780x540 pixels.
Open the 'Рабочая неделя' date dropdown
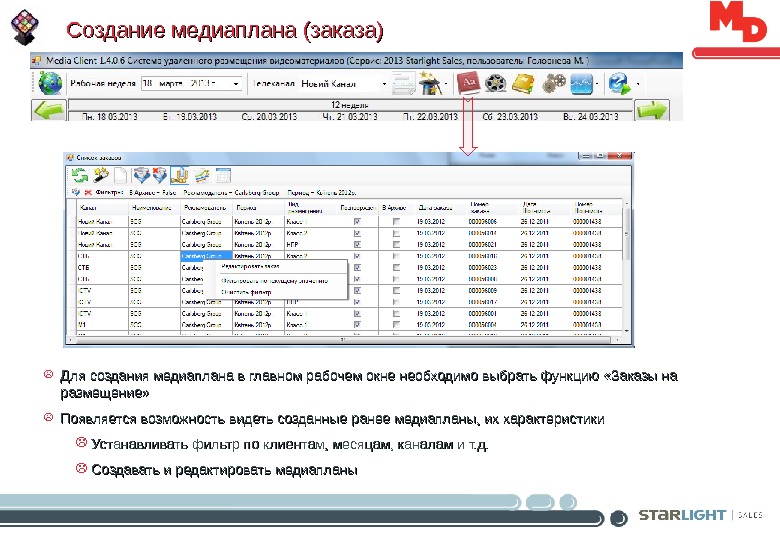tap(236, 84)
